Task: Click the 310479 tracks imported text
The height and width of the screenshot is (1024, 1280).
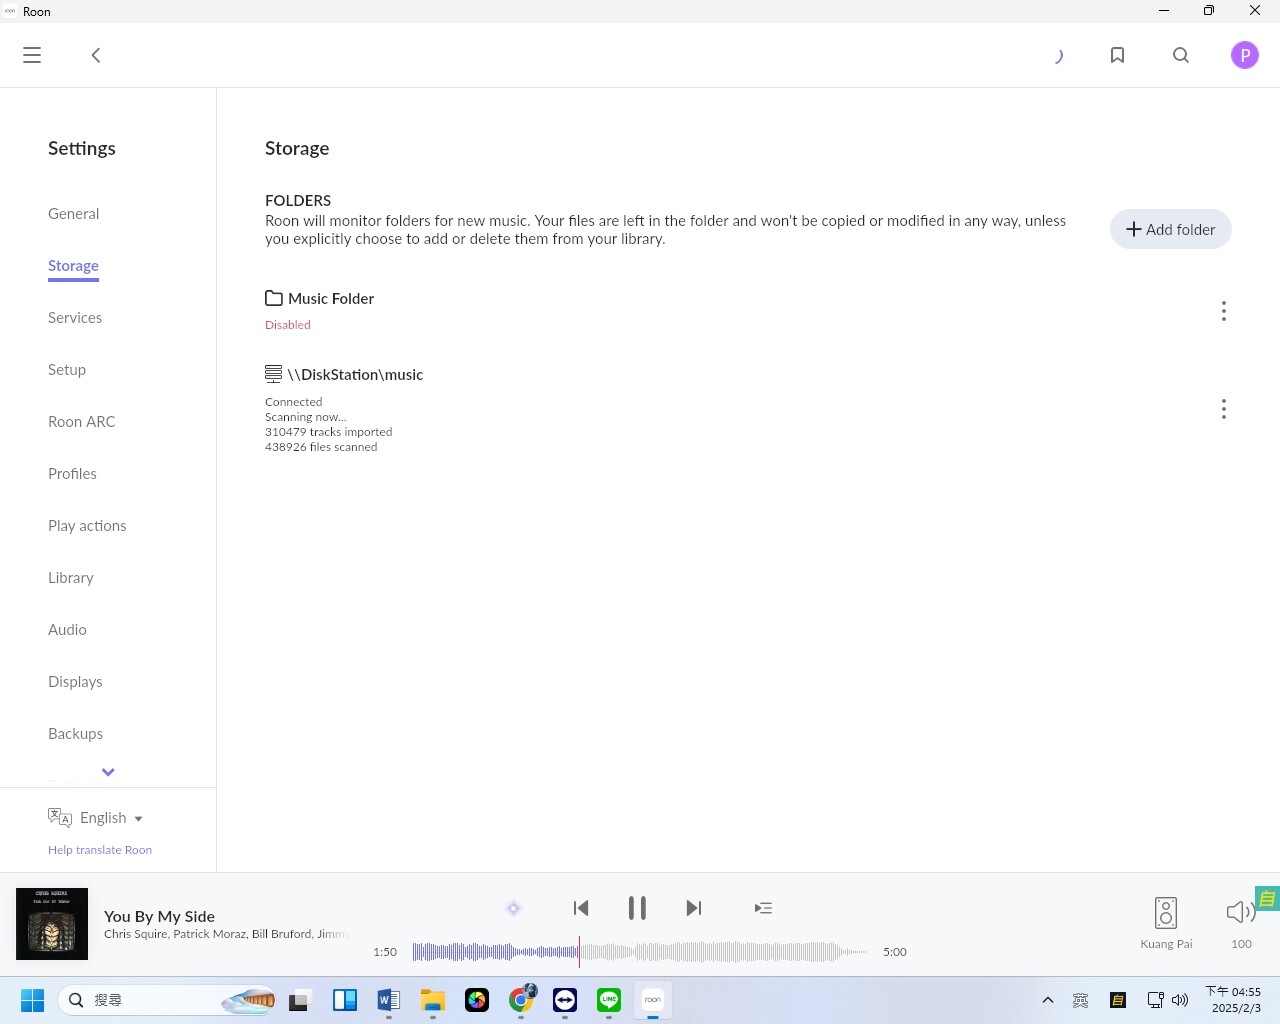Action: (x=329, y=432)
